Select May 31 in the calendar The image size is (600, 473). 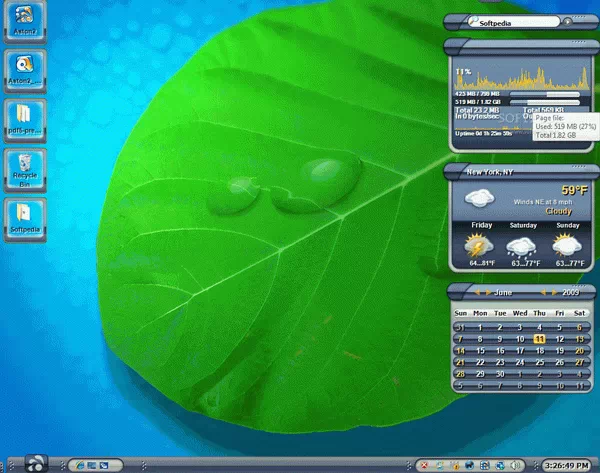(460, 328)
